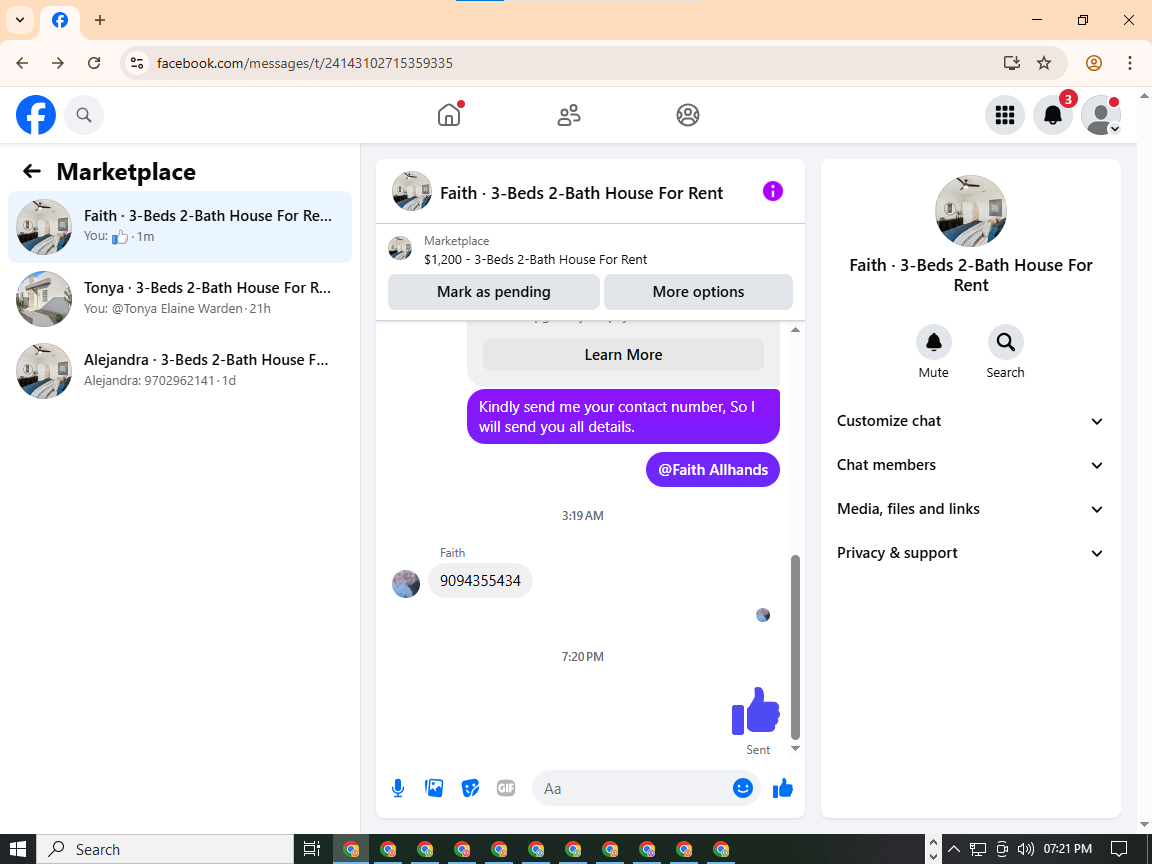The width and height of the screenshot is (1152, 864).
Task: Attach a photo with the image icon
Action: tap(434, 788)
